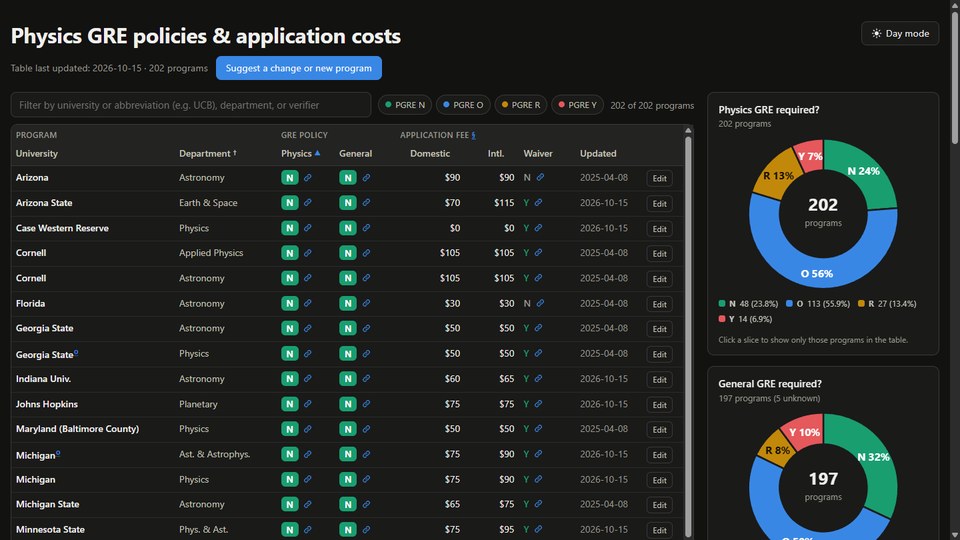Toggle the PGRE Y filter chip
960x540 pixels.
point(577,105)
